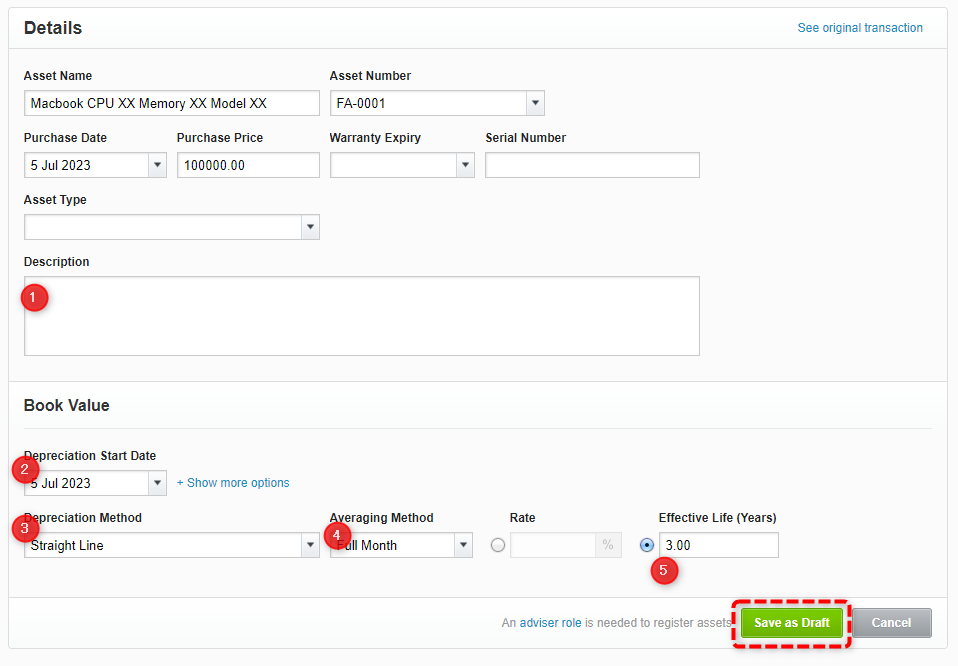Open the Asset Type dropdown
Image resolution: width=958 pixels, height=666 pixels.
(310, 227)
